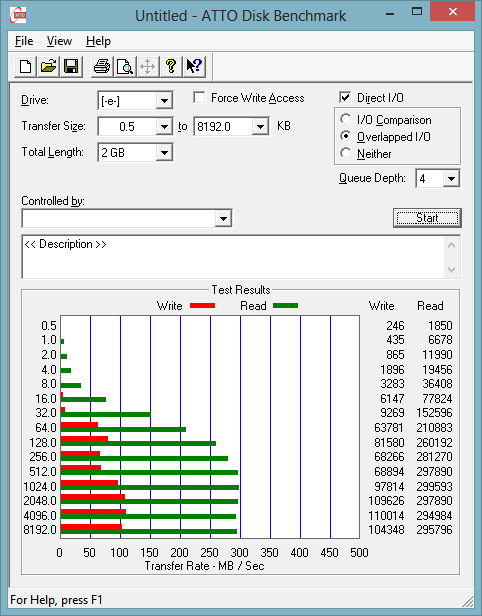Screen dimensions: 482x616
Task: Click the New document toolbar icon
Action: (x=26, y=66)
